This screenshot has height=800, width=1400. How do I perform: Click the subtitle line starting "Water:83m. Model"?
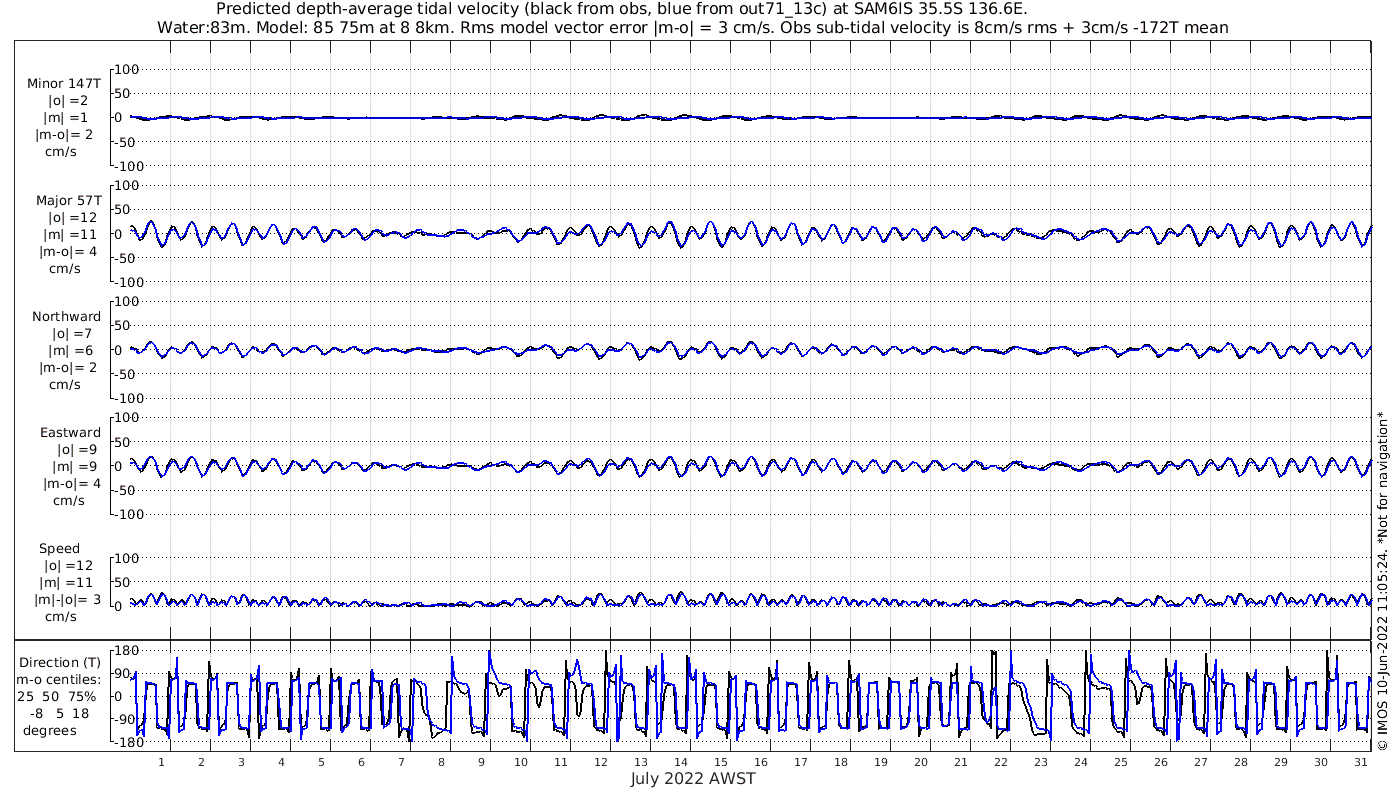point(693,28)
